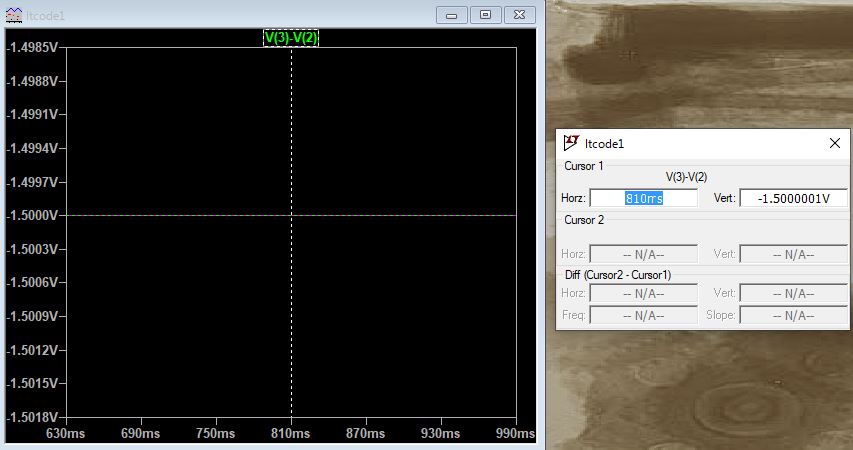Close the ltcode1 cursor dialog
Screen dimensions: 853x450
[x=835, y=143]
